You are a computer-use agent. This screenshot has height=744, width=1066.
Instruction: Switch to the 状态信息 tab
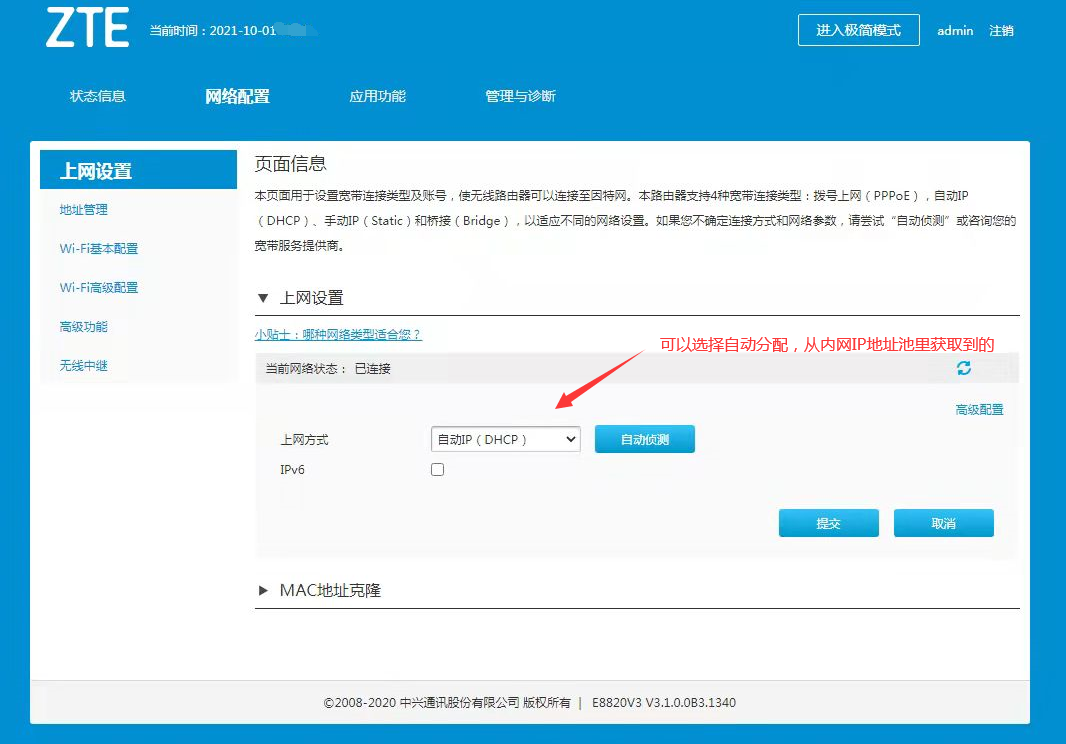[x=97, y=96]
